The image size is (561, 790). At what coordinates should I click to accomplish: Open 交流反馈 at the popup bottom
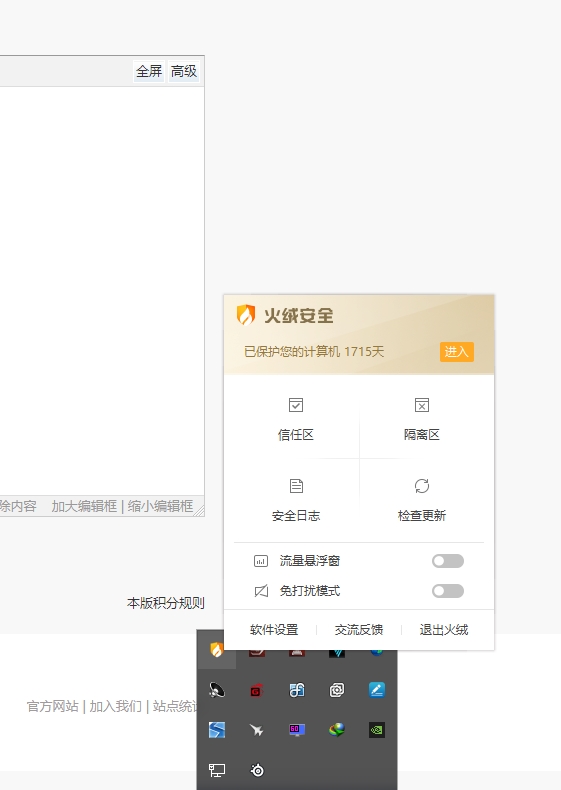(x=359, y=629)
